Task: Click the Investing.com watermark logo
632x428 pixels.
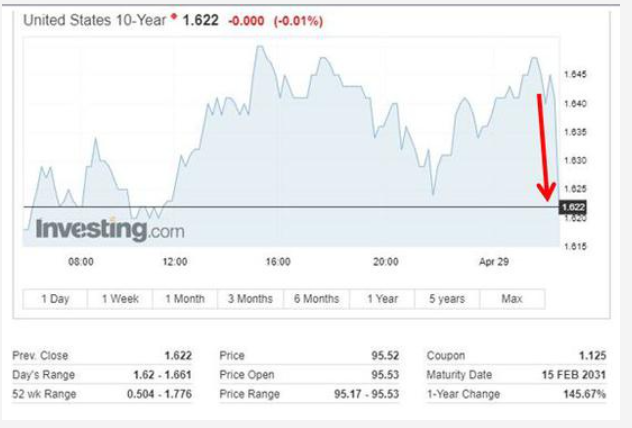Action: (110, 229)
